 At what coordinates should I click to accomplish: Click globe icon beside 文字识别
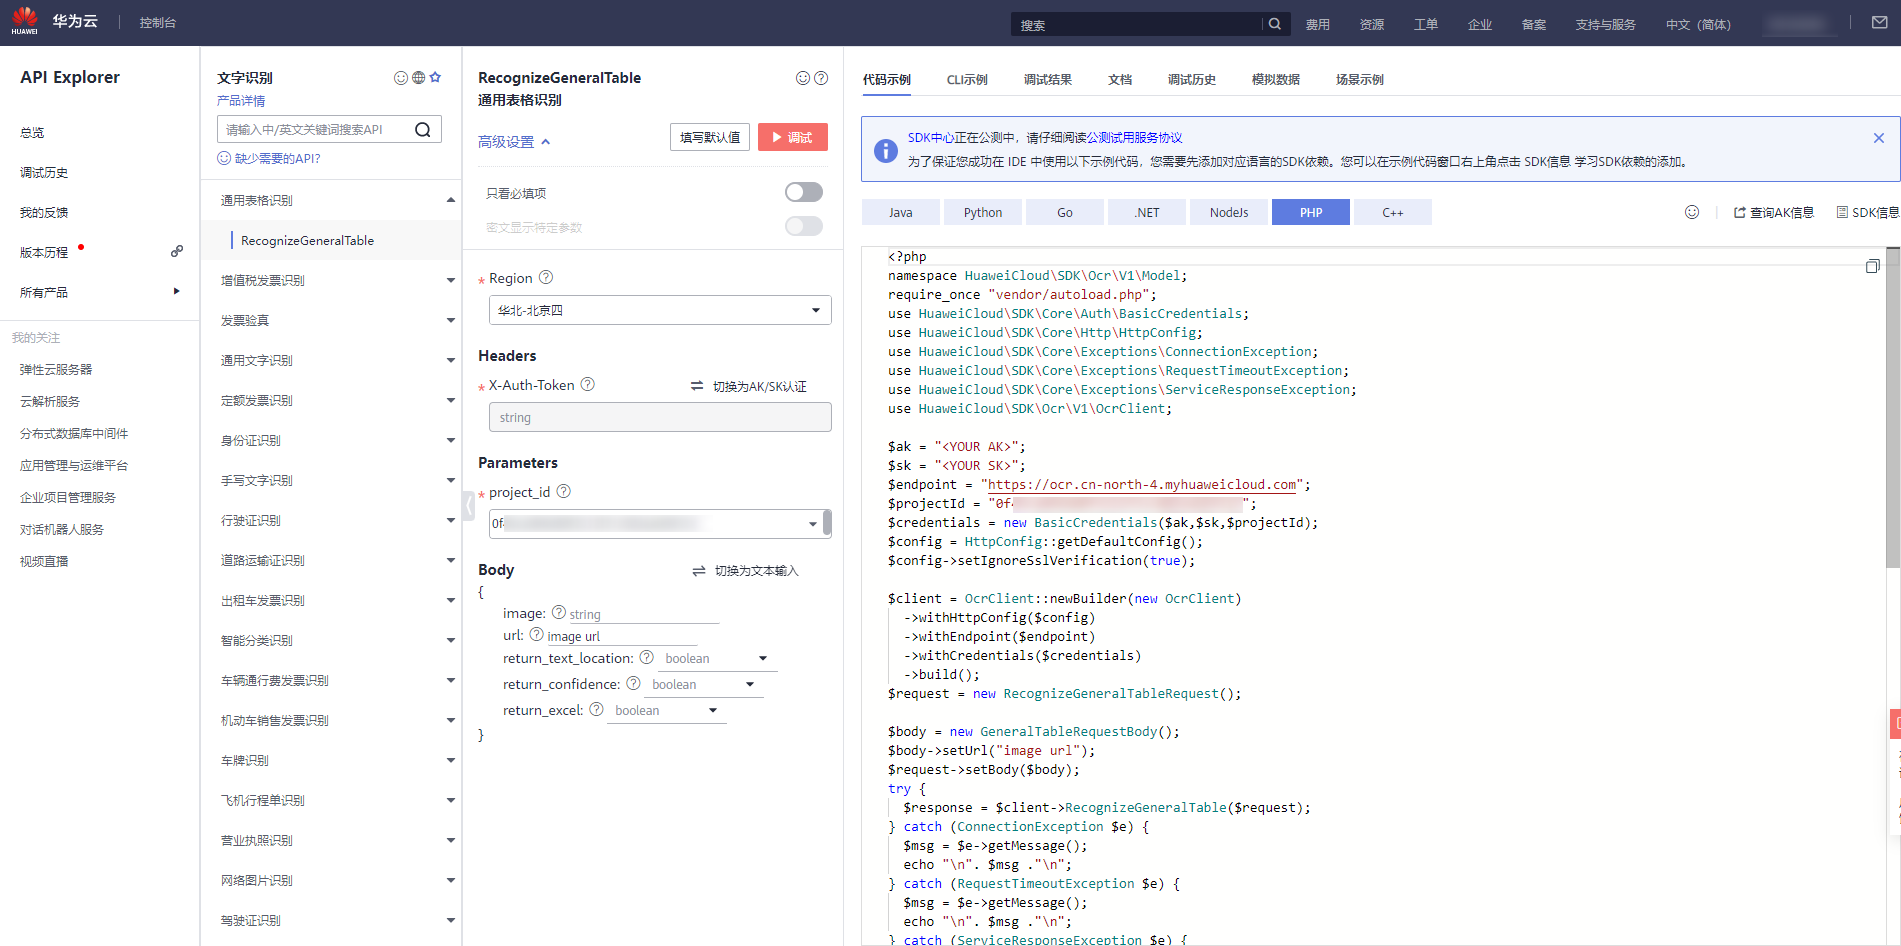418,77
